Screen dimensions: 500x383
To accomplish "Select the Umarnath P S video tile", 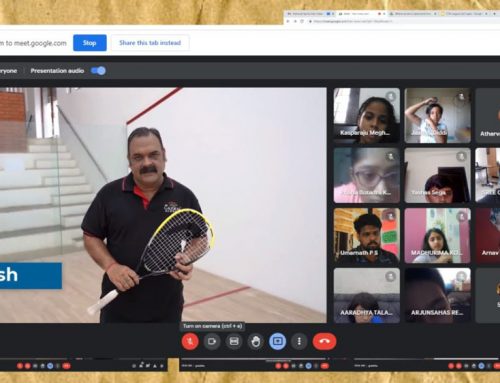I will tap(367, 236).
